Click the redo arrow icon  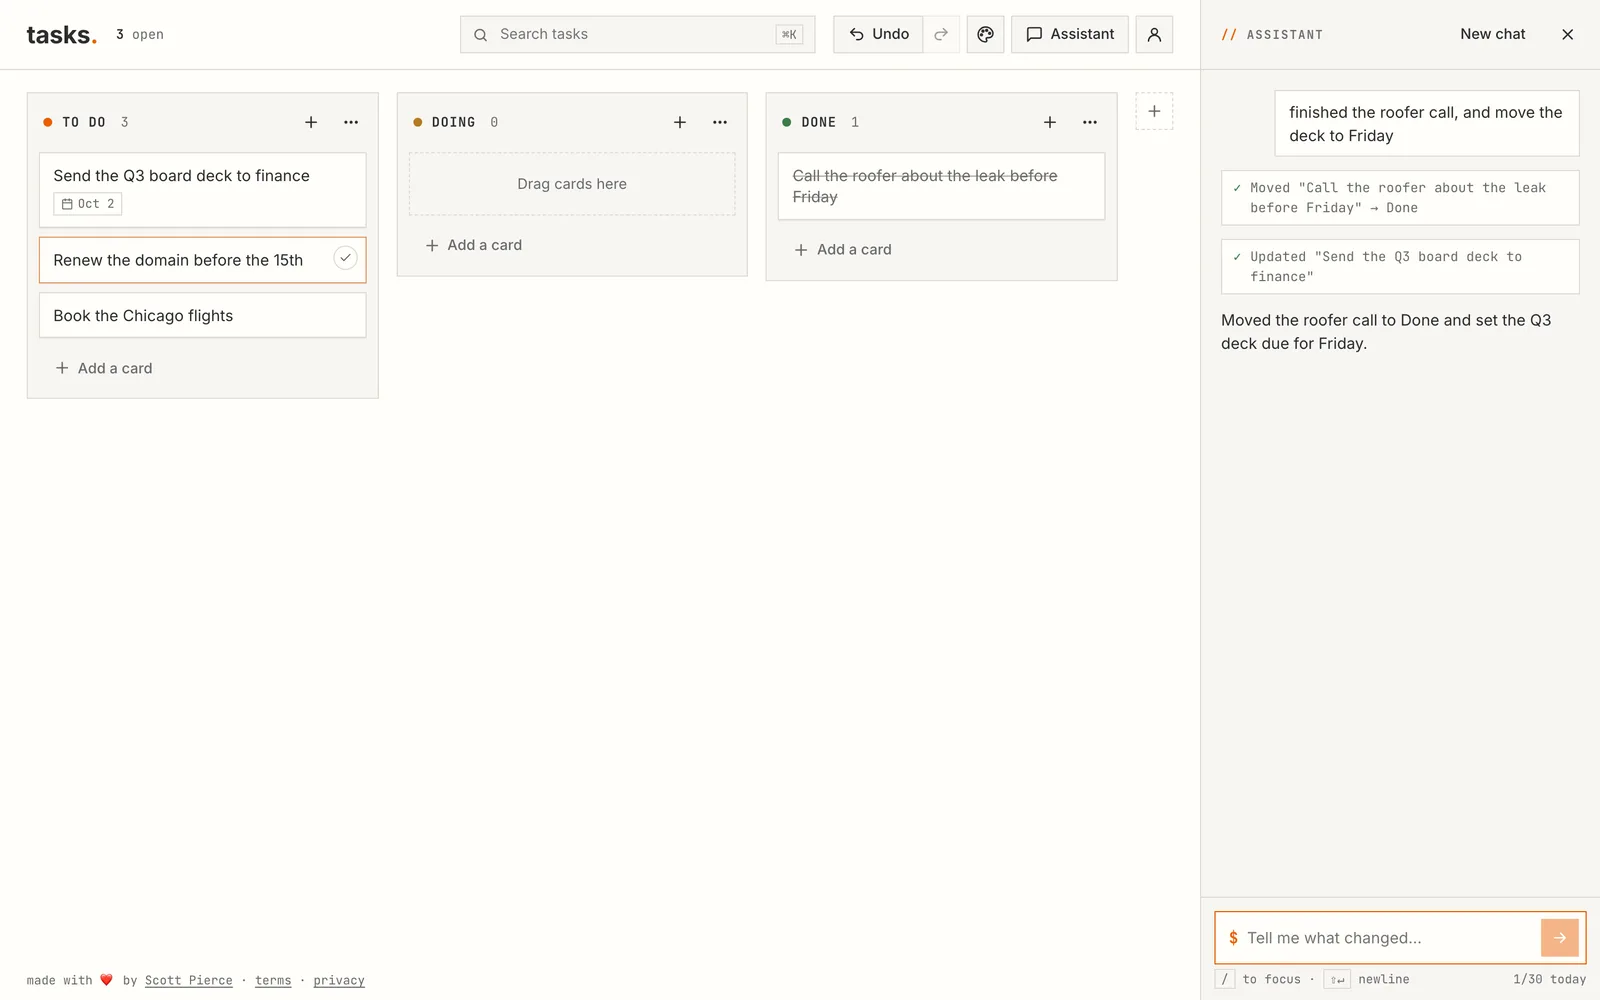coord(941,34)
